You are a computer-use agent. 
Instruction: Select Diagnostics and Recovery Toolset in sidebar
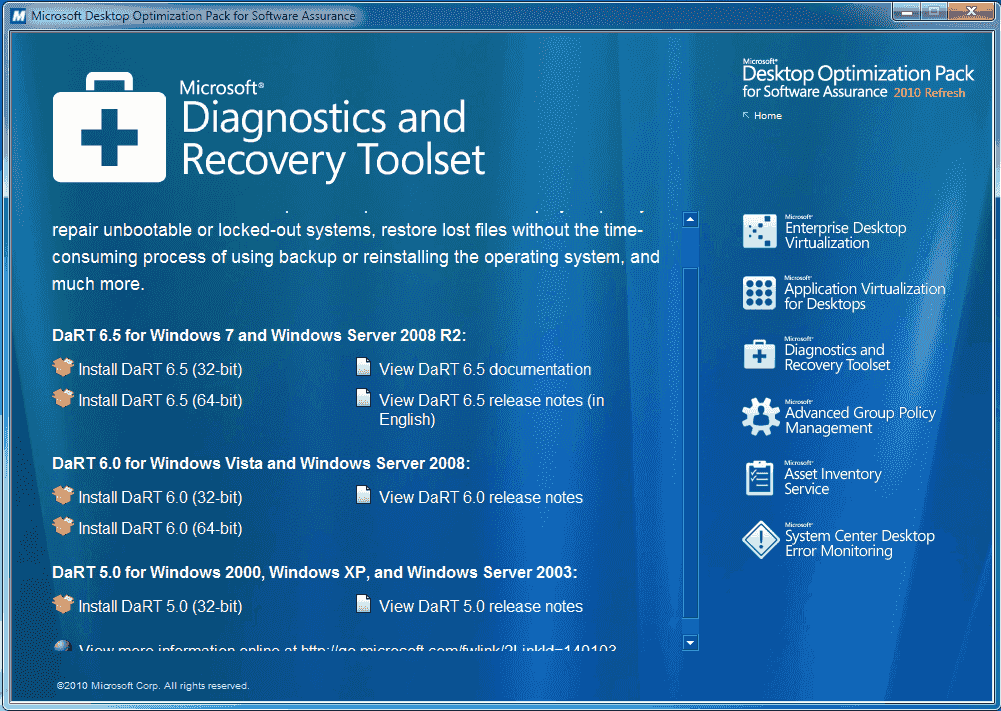tap(837, 357)
